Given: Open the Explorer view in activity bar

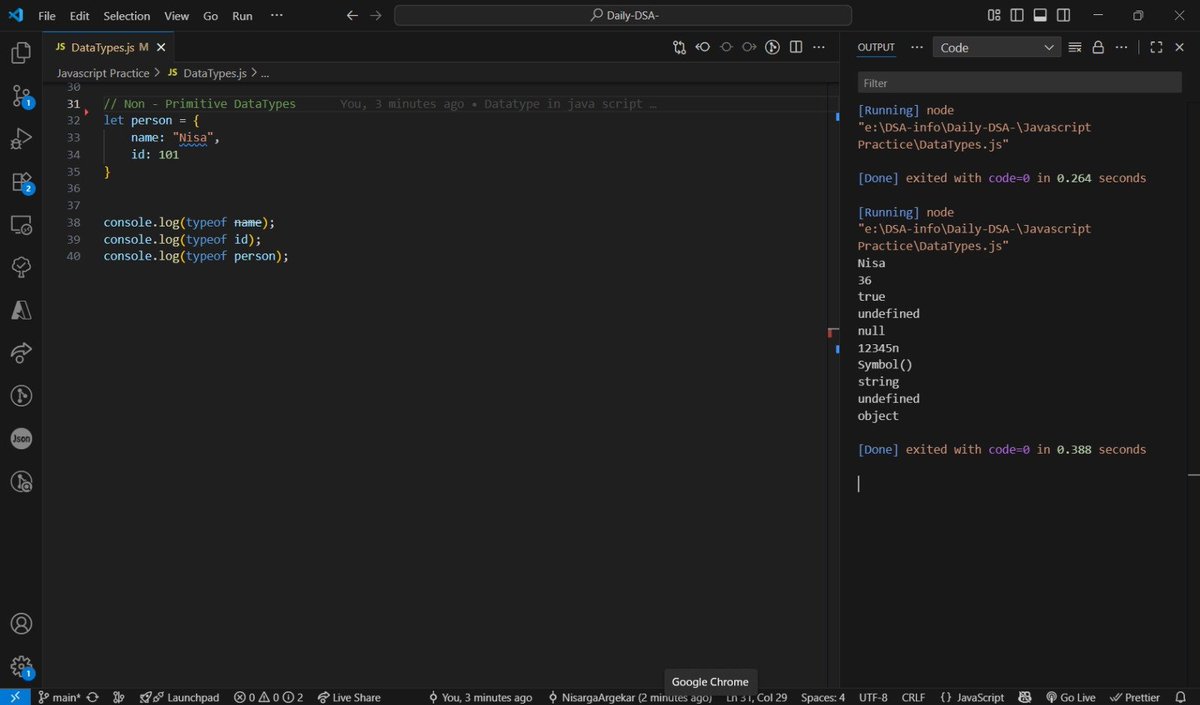Looking at the screenshot, I should coord(21,53).
